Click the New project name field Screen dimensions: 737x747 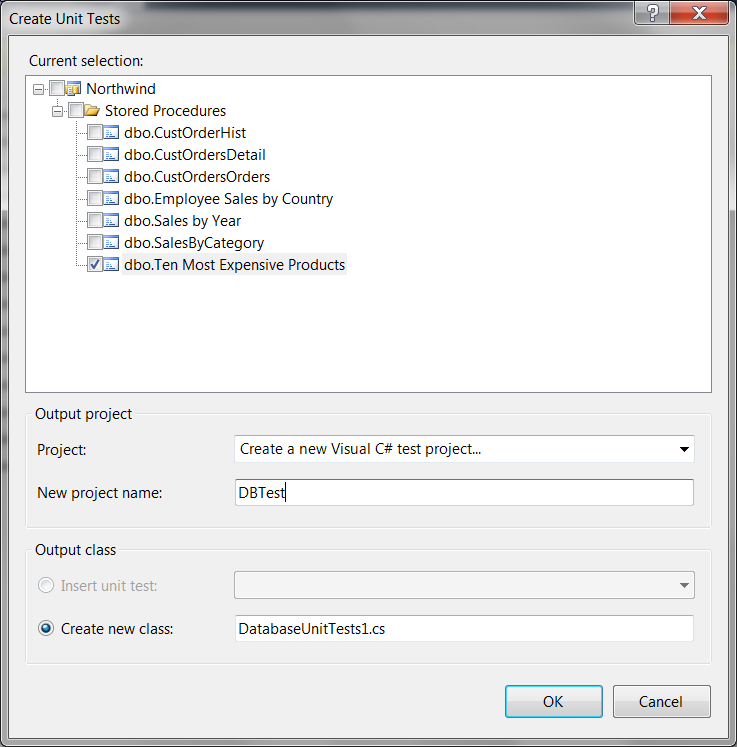pyautogui.click(x=463, y=493)
